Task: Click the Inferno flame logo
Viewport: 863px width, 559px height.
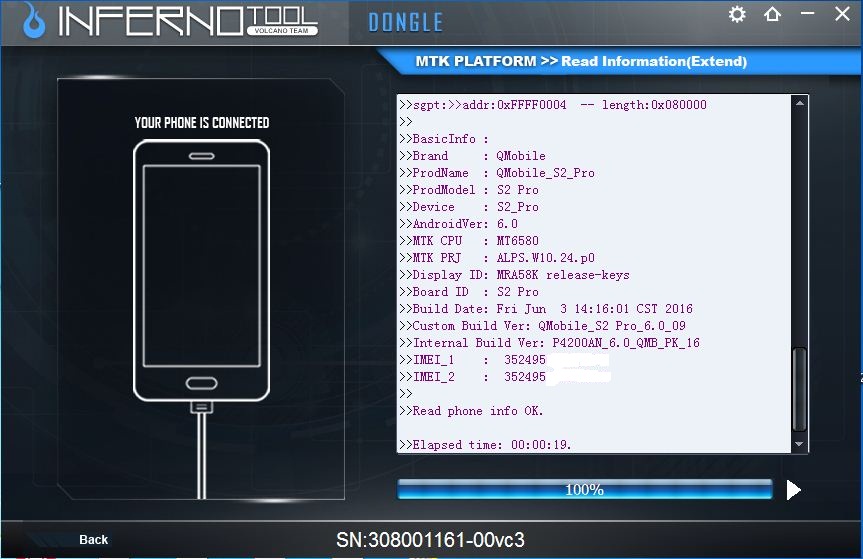Action: [x=34, y=21]
